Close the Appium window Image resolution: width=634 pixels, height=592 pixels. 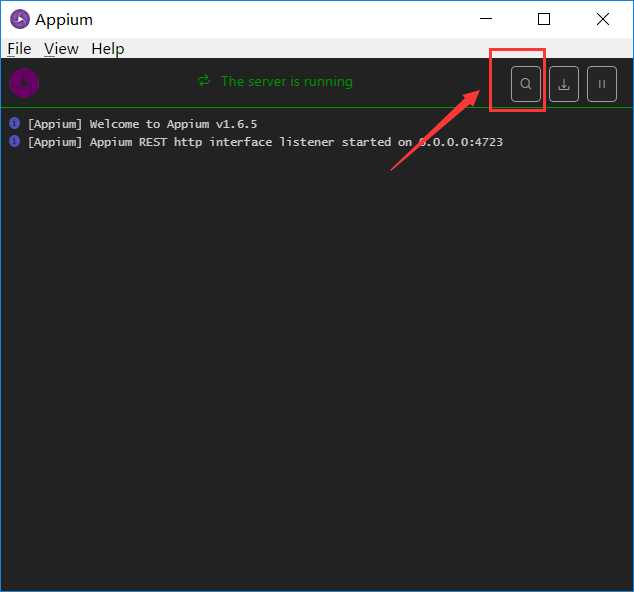click(602, 19)
